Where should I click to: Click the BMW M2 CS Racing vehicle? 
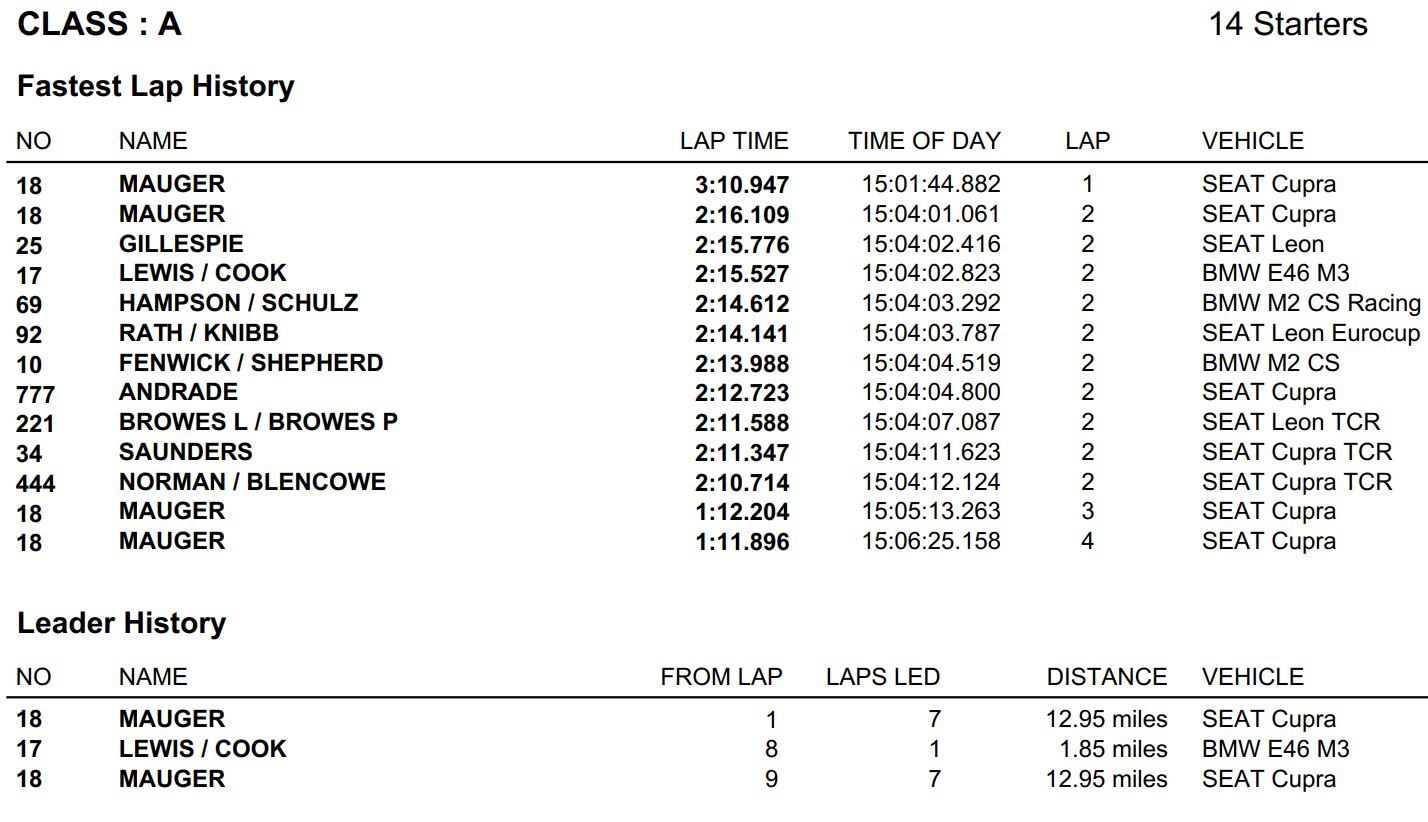coord(1310,303)
